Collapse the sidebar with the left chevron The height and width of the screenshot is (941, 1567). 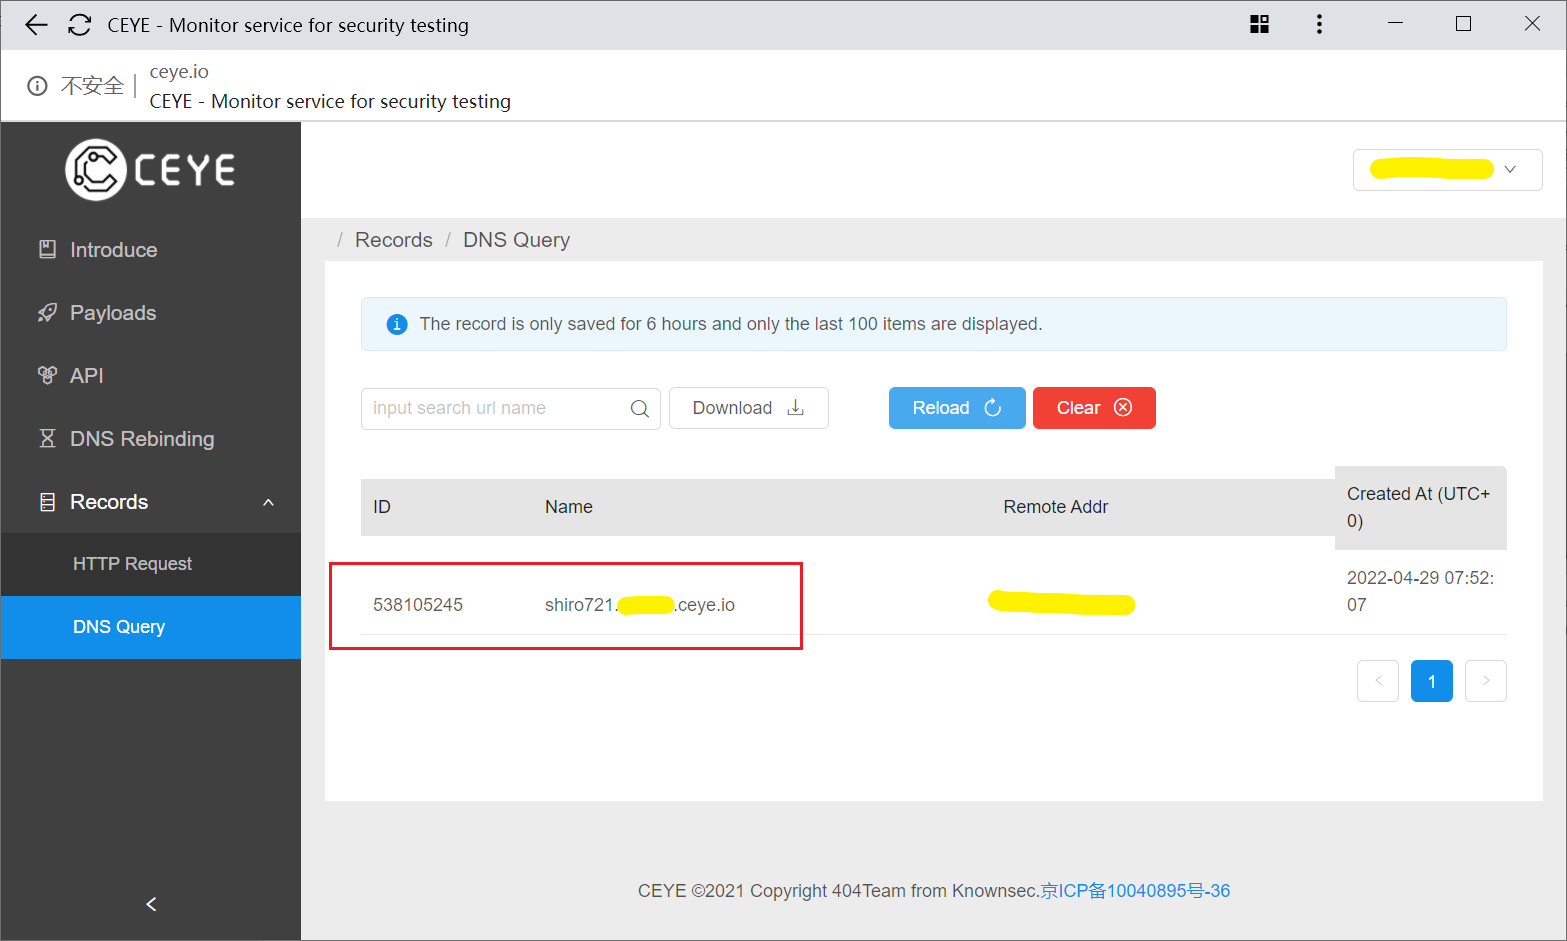coord(151,904)
